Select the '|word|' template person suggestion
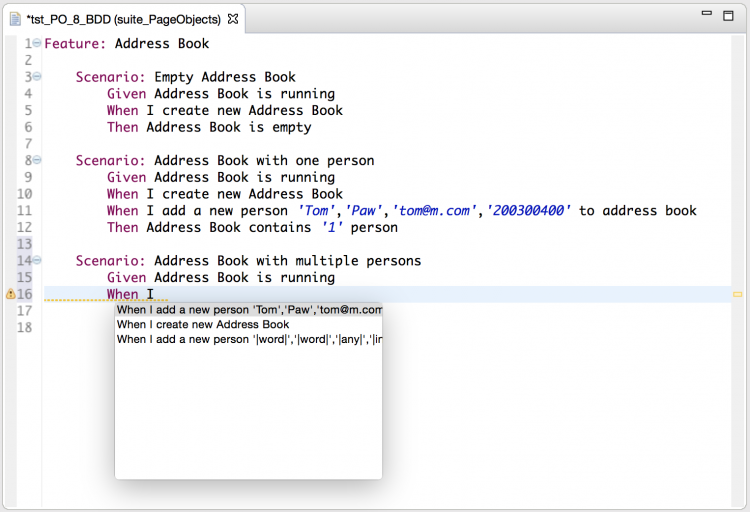This screenshot has width=750, height=512. pyautogui.click(x=248, y=340)
